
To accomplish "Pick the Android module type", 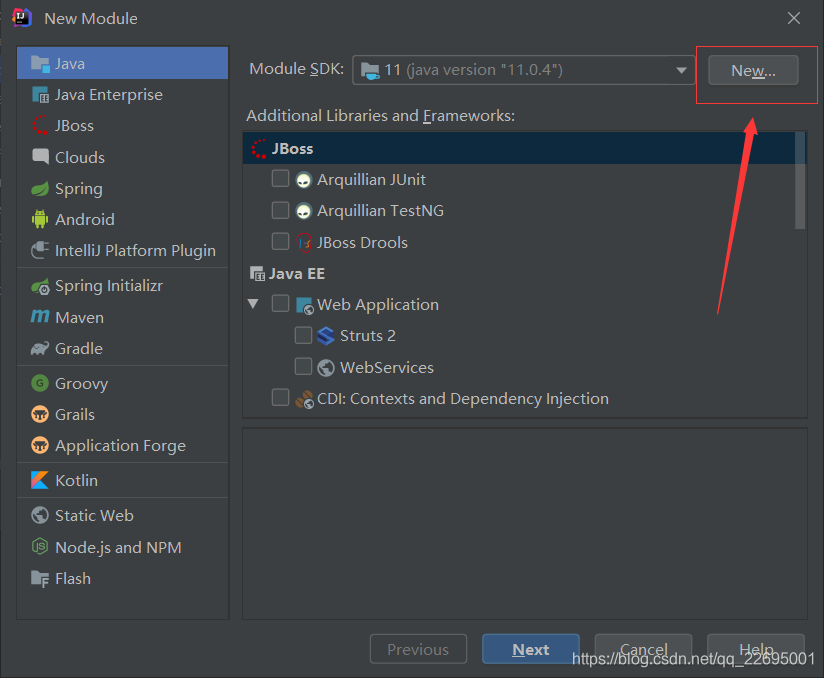I will click(x=122, y=219).
